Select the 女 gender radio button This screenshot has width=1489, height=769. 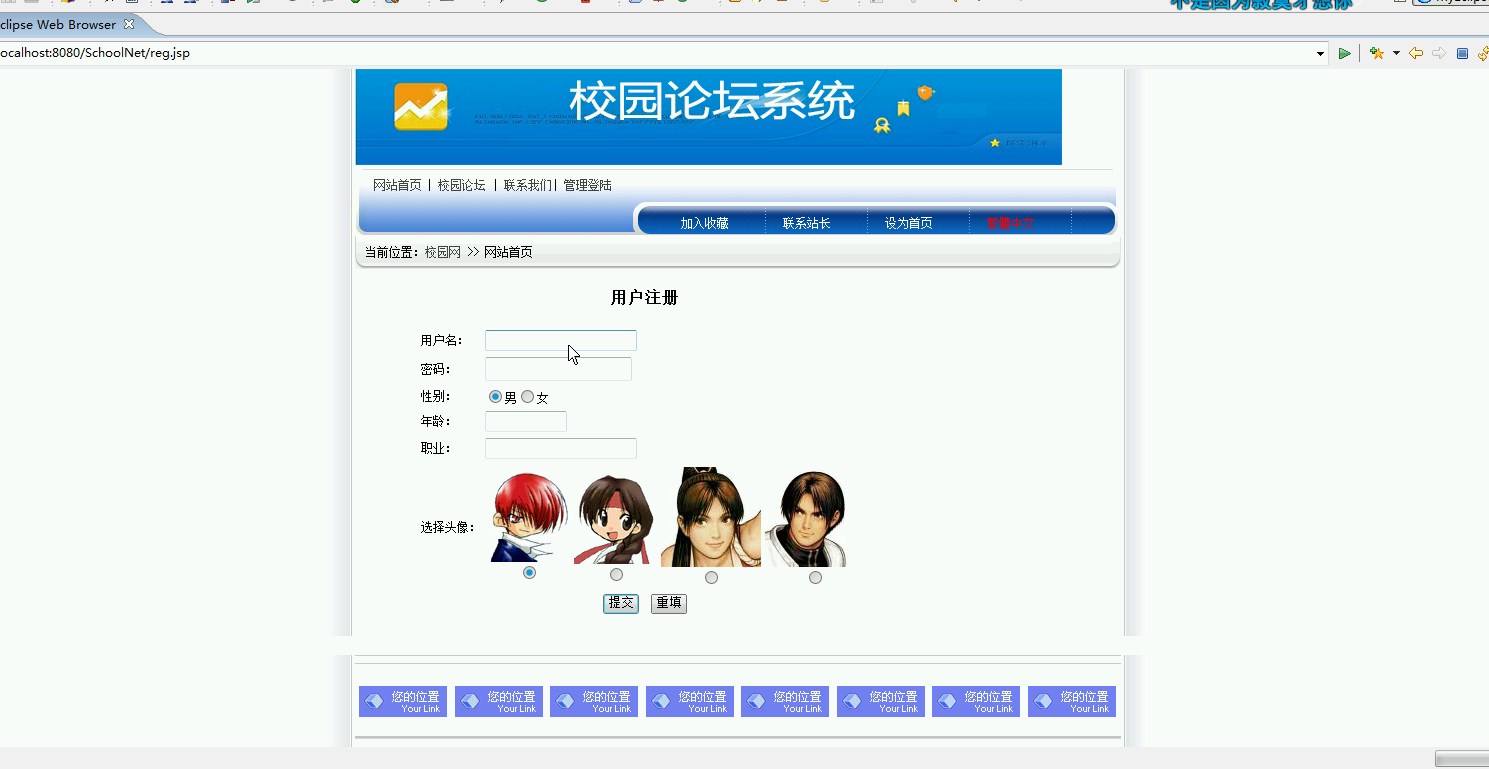point(528,397)
